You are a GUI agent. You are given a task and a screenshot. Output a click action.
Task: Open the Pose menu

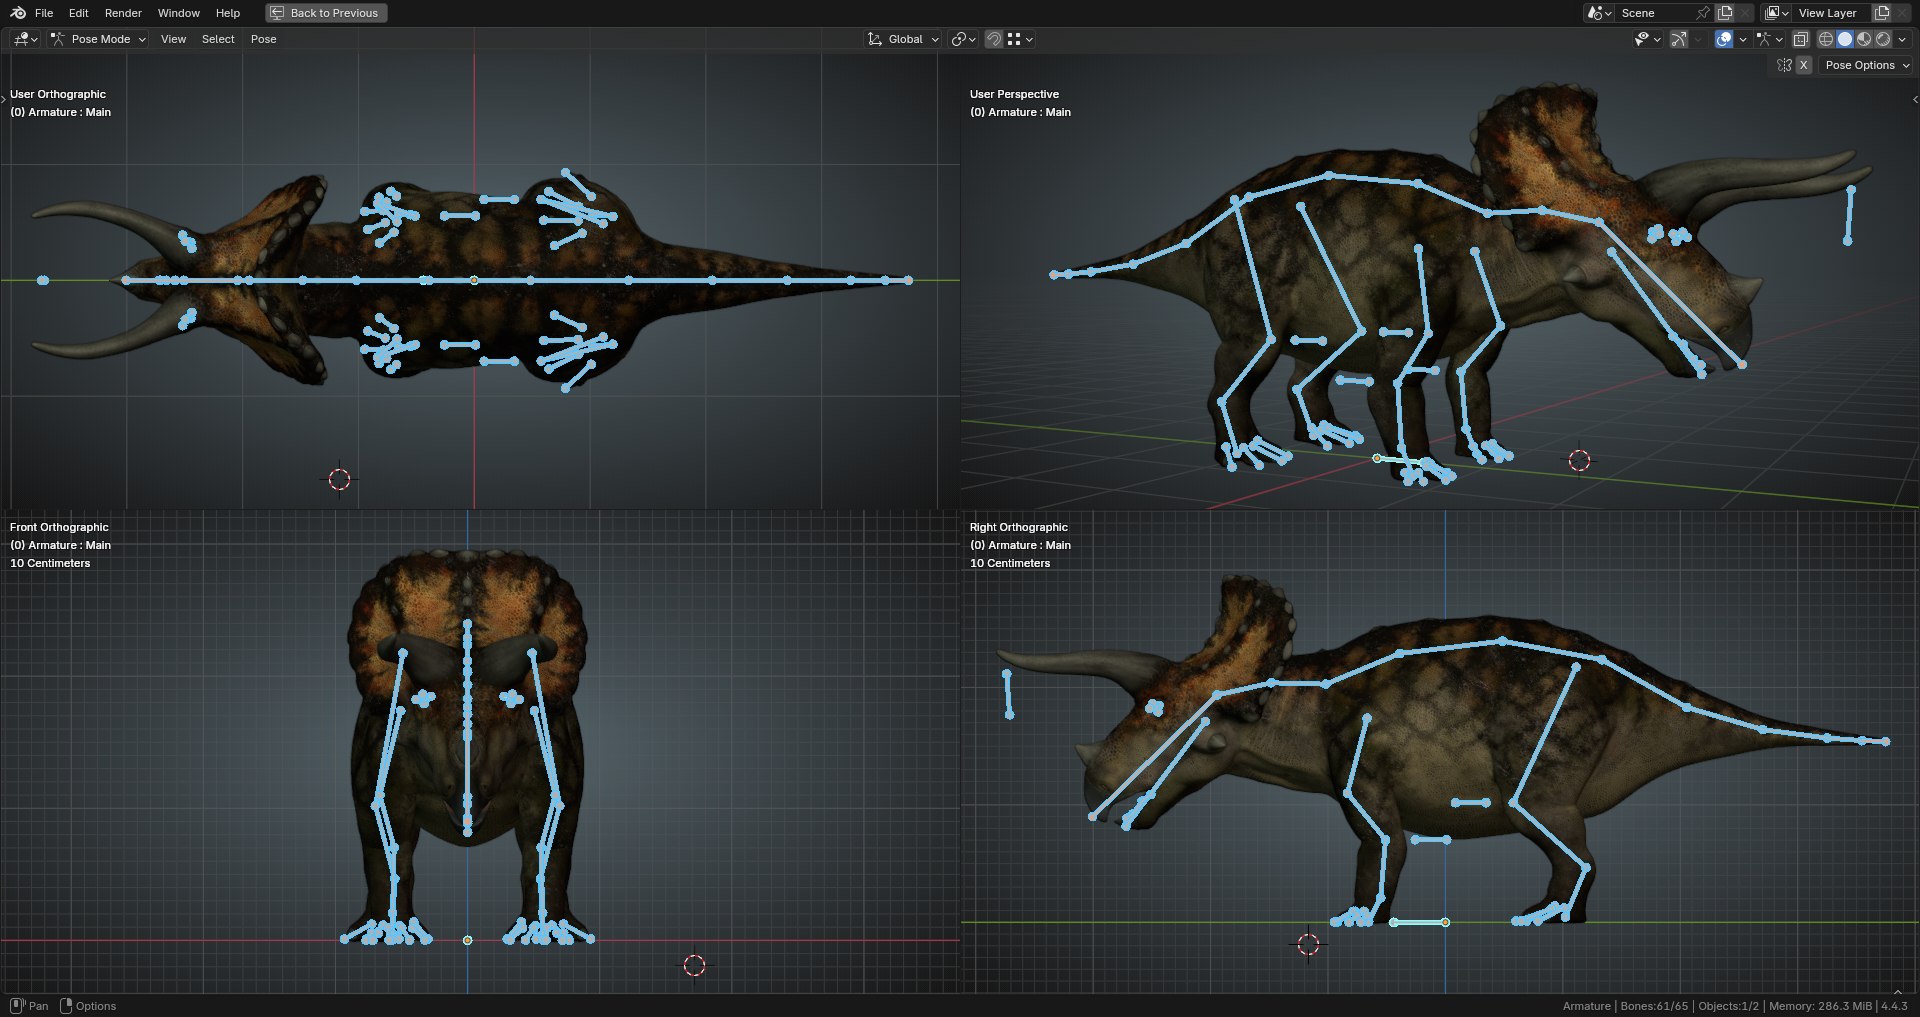click(x=264, y=39)
